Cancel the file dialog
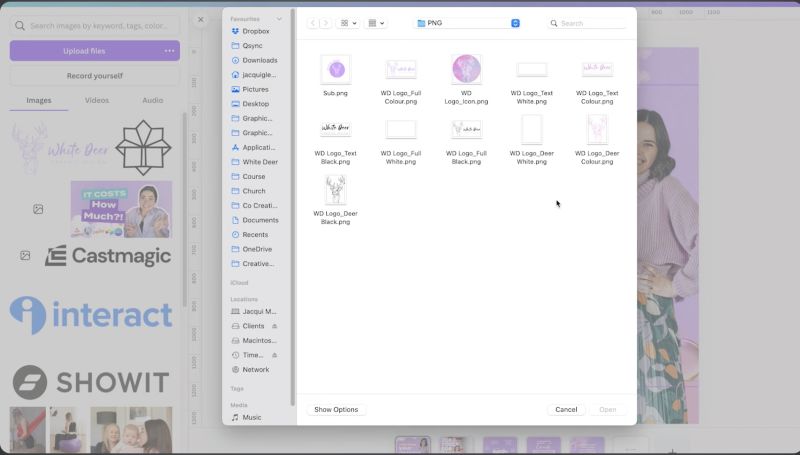The height and width of the screenshot is (455, 800). [566, 410]
